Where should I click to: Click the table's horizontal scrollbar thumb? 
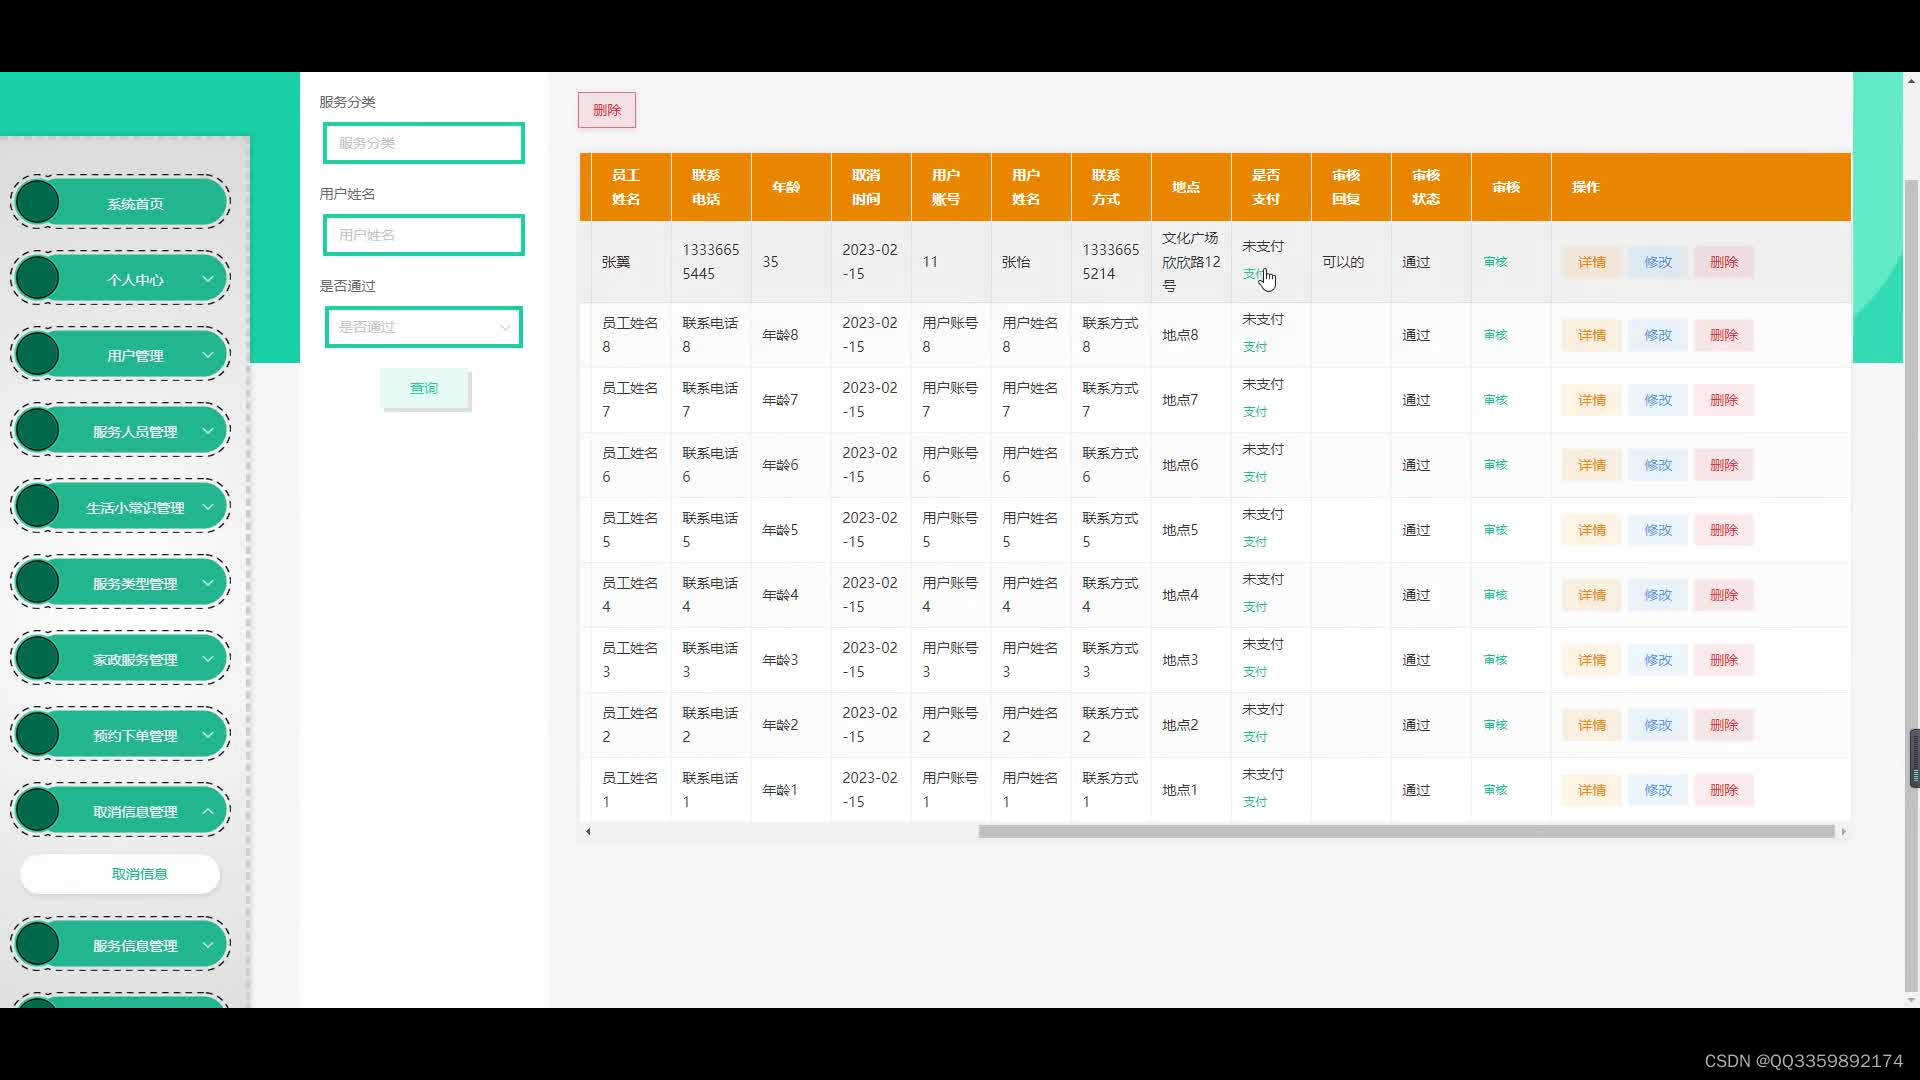[1406, 831]
